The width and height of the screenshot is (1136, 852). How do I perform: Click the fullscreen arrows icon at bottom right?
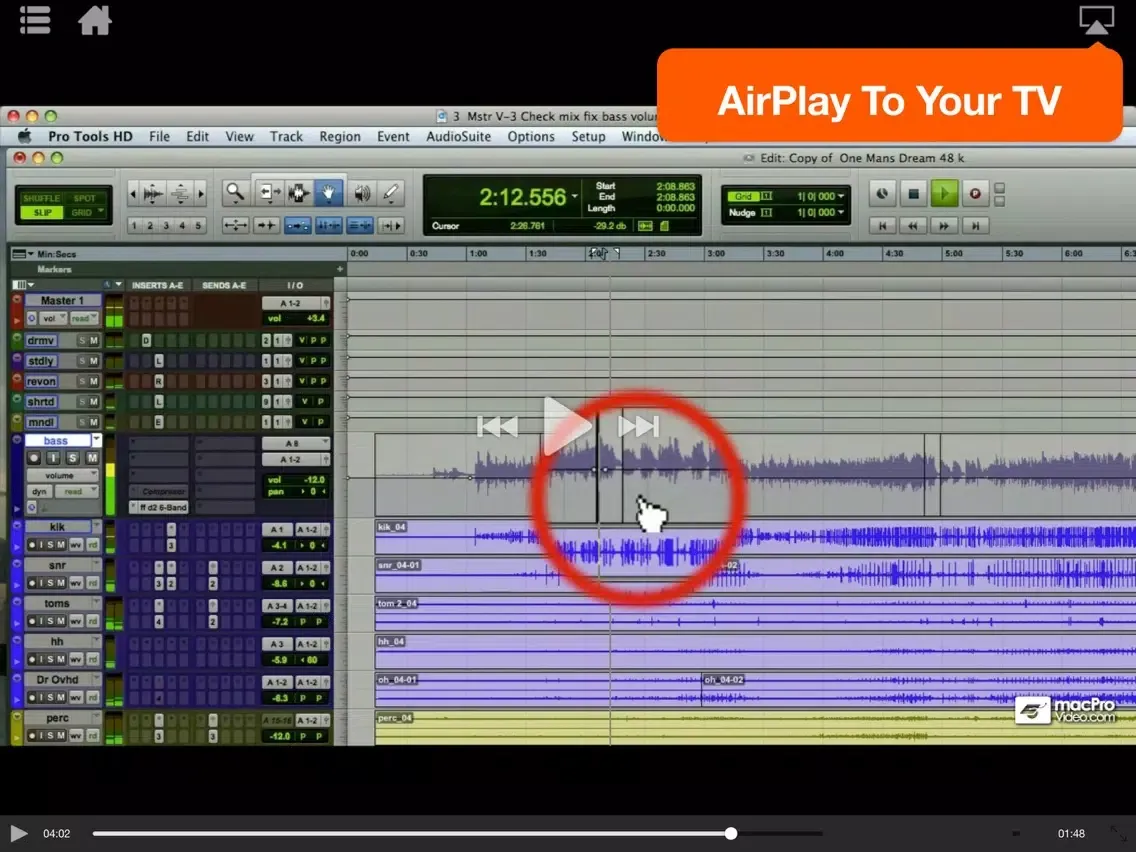1120,833
